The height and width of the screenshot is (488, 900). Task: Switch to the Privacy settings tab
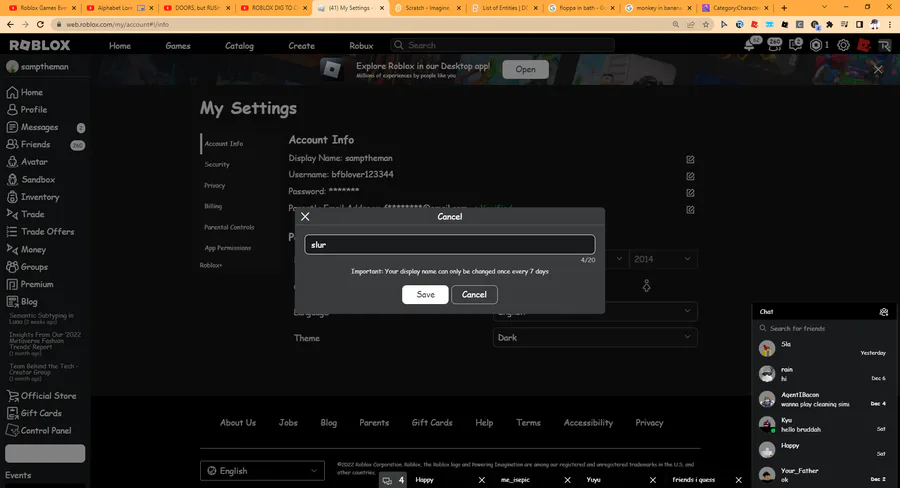pyautogui.click(x=215, y=185)
